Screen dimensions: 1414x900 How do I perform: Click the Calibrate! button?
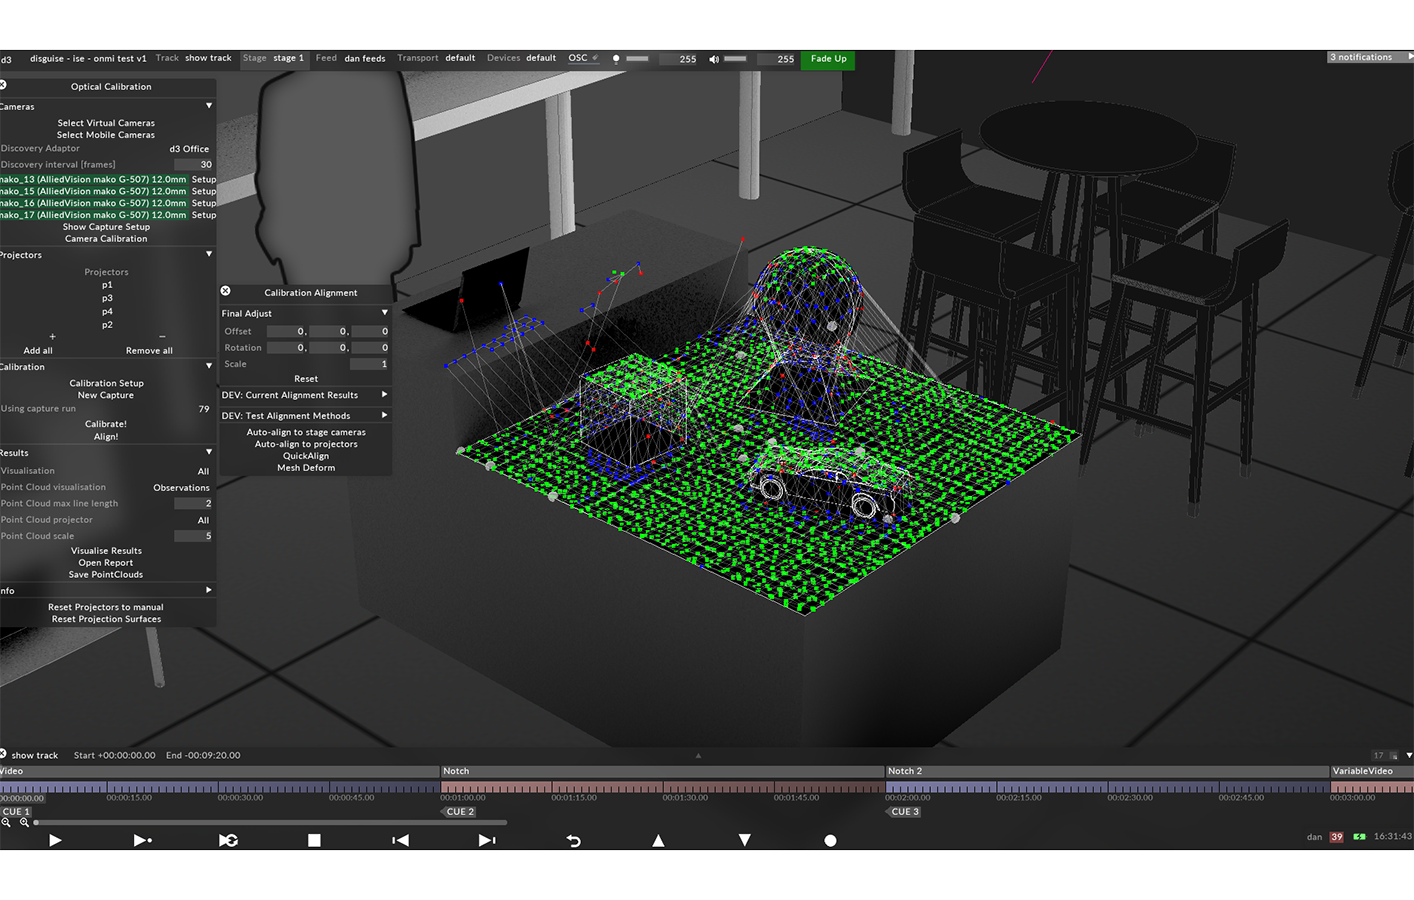coord(106,424)
